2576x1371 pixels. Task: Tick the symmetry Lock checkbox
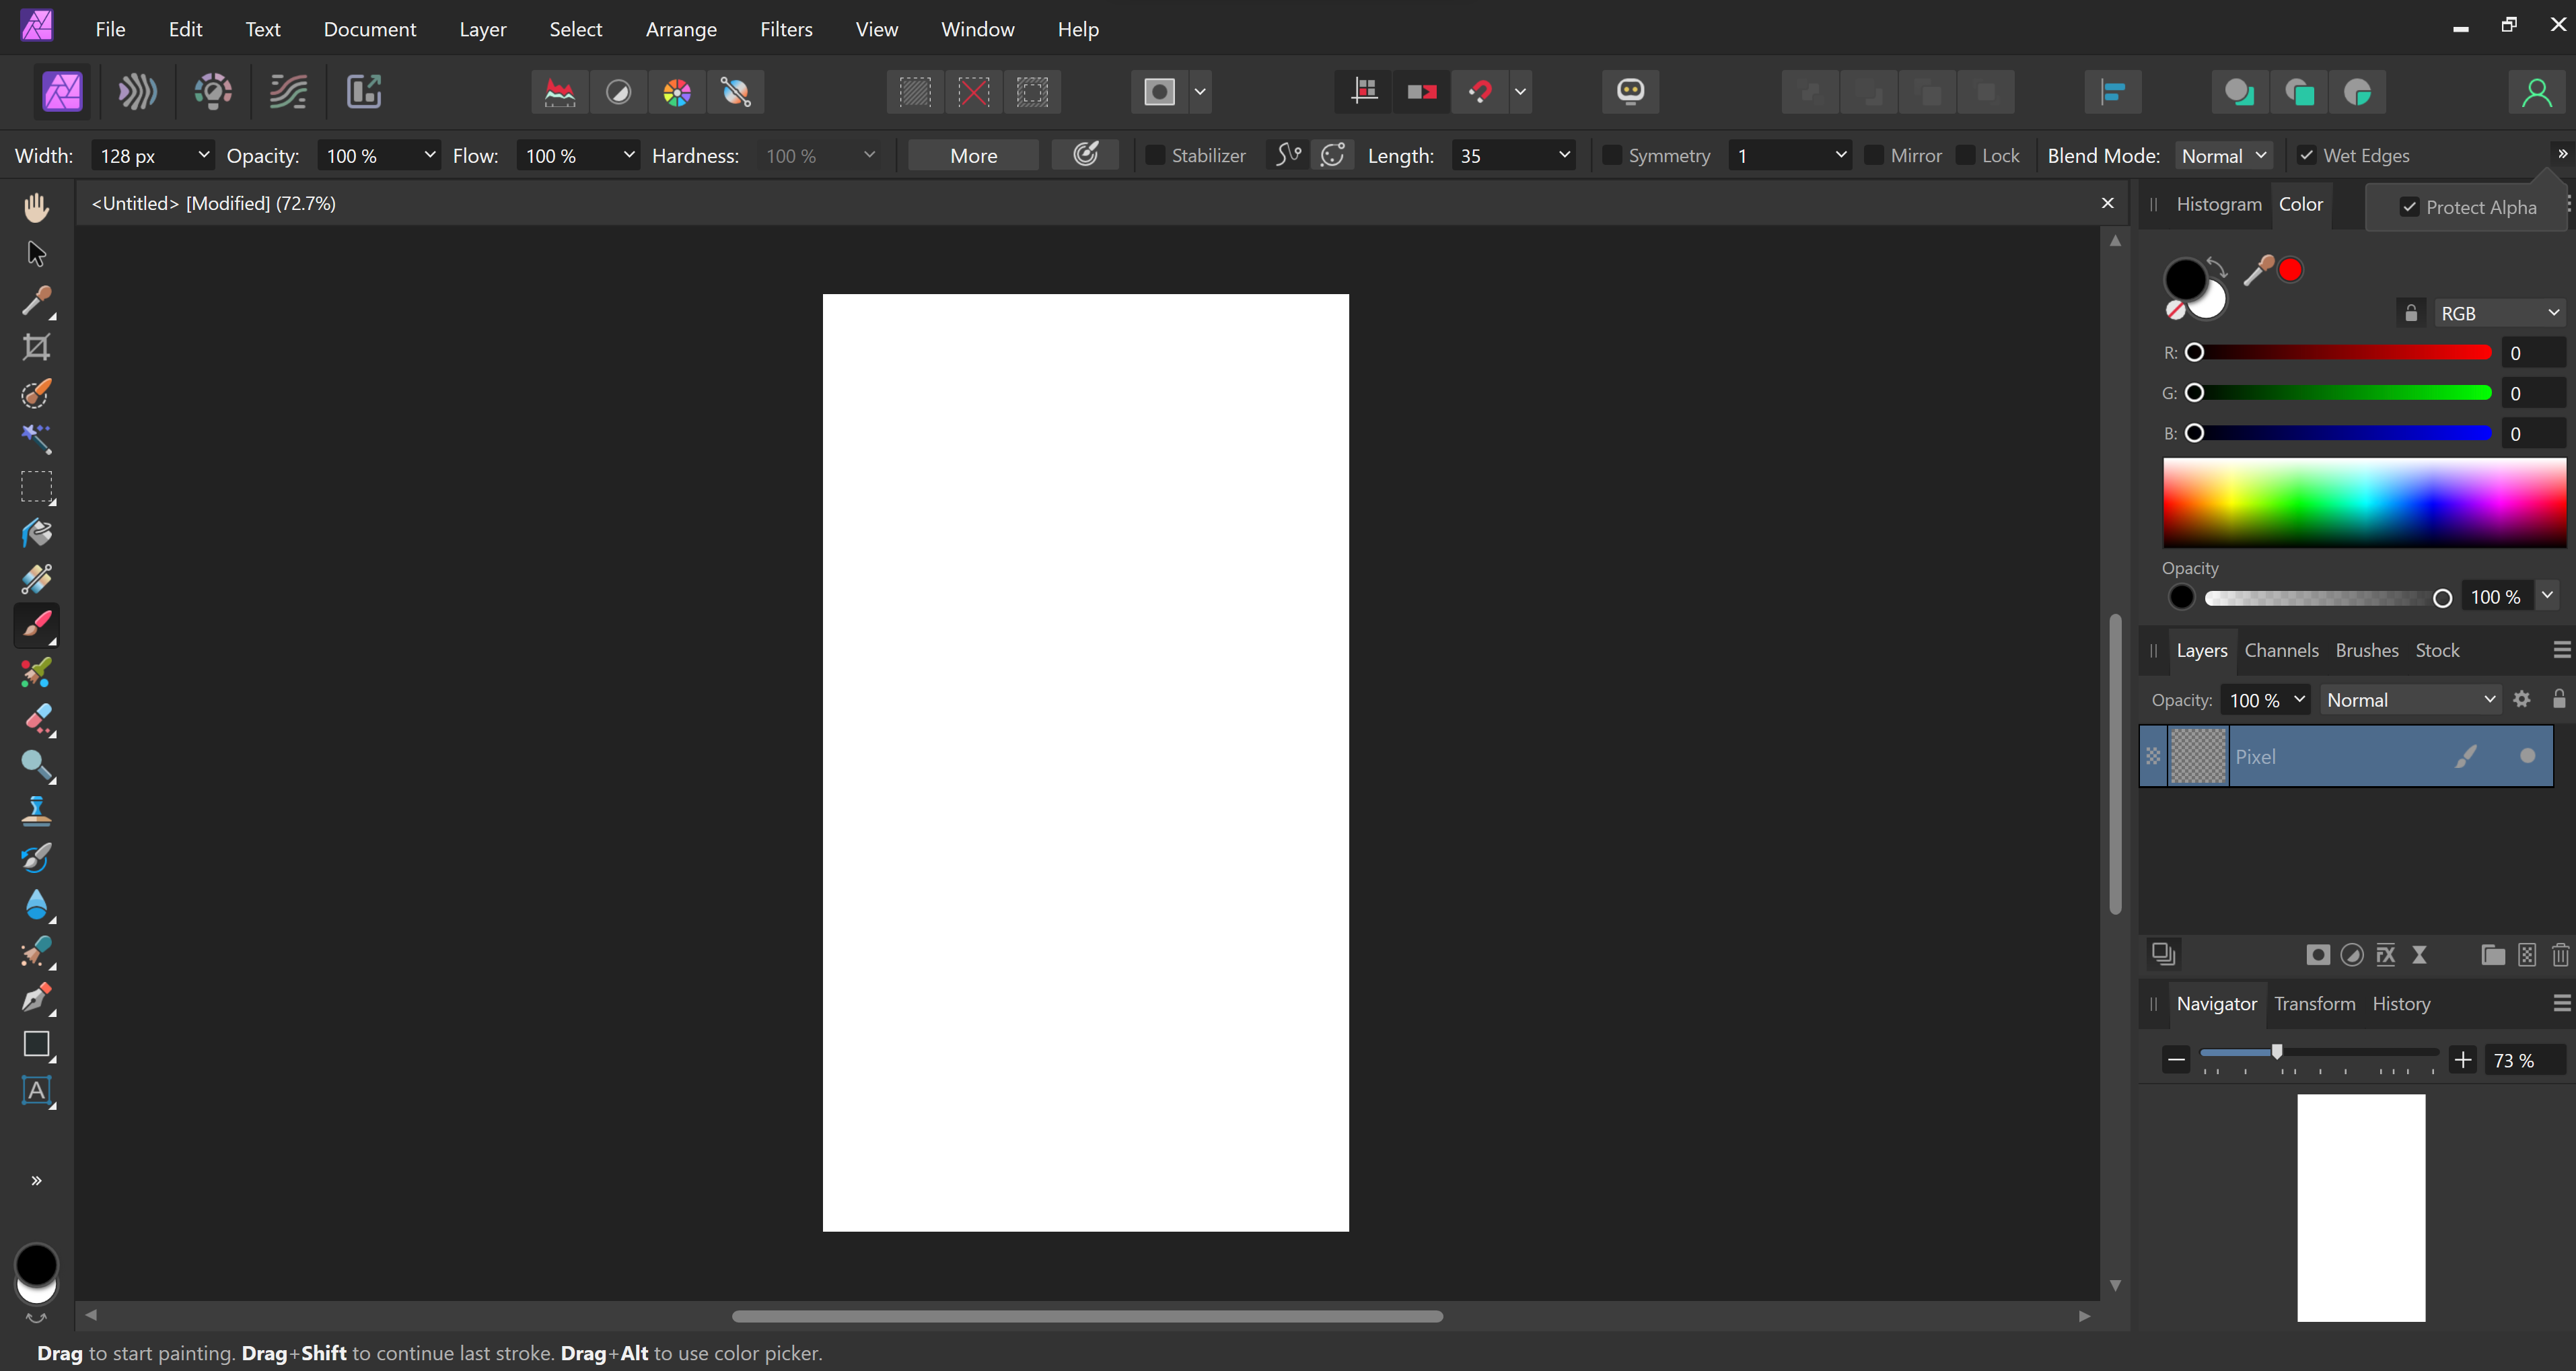click(x=1965, y=155)
